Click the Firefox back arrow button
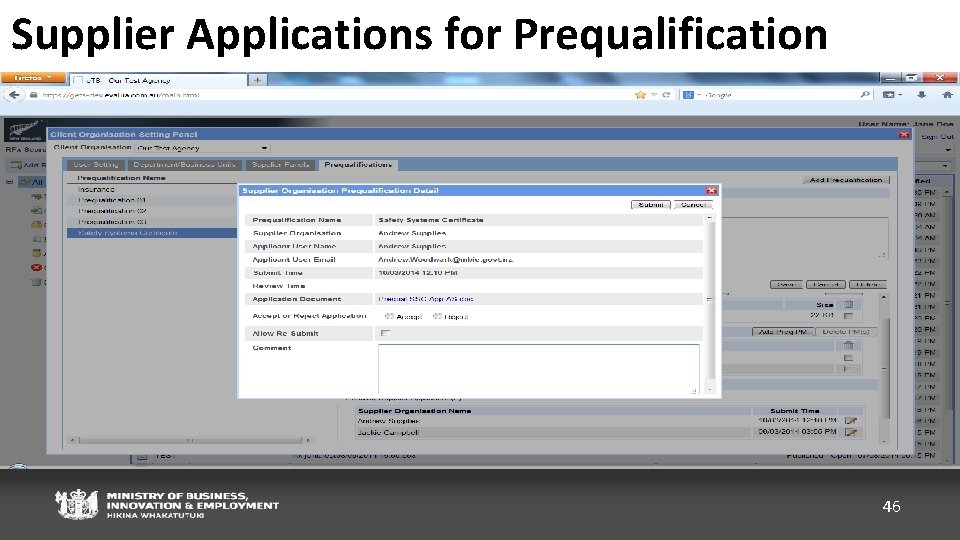Screen dimensions: 960x540 [14, 95]
